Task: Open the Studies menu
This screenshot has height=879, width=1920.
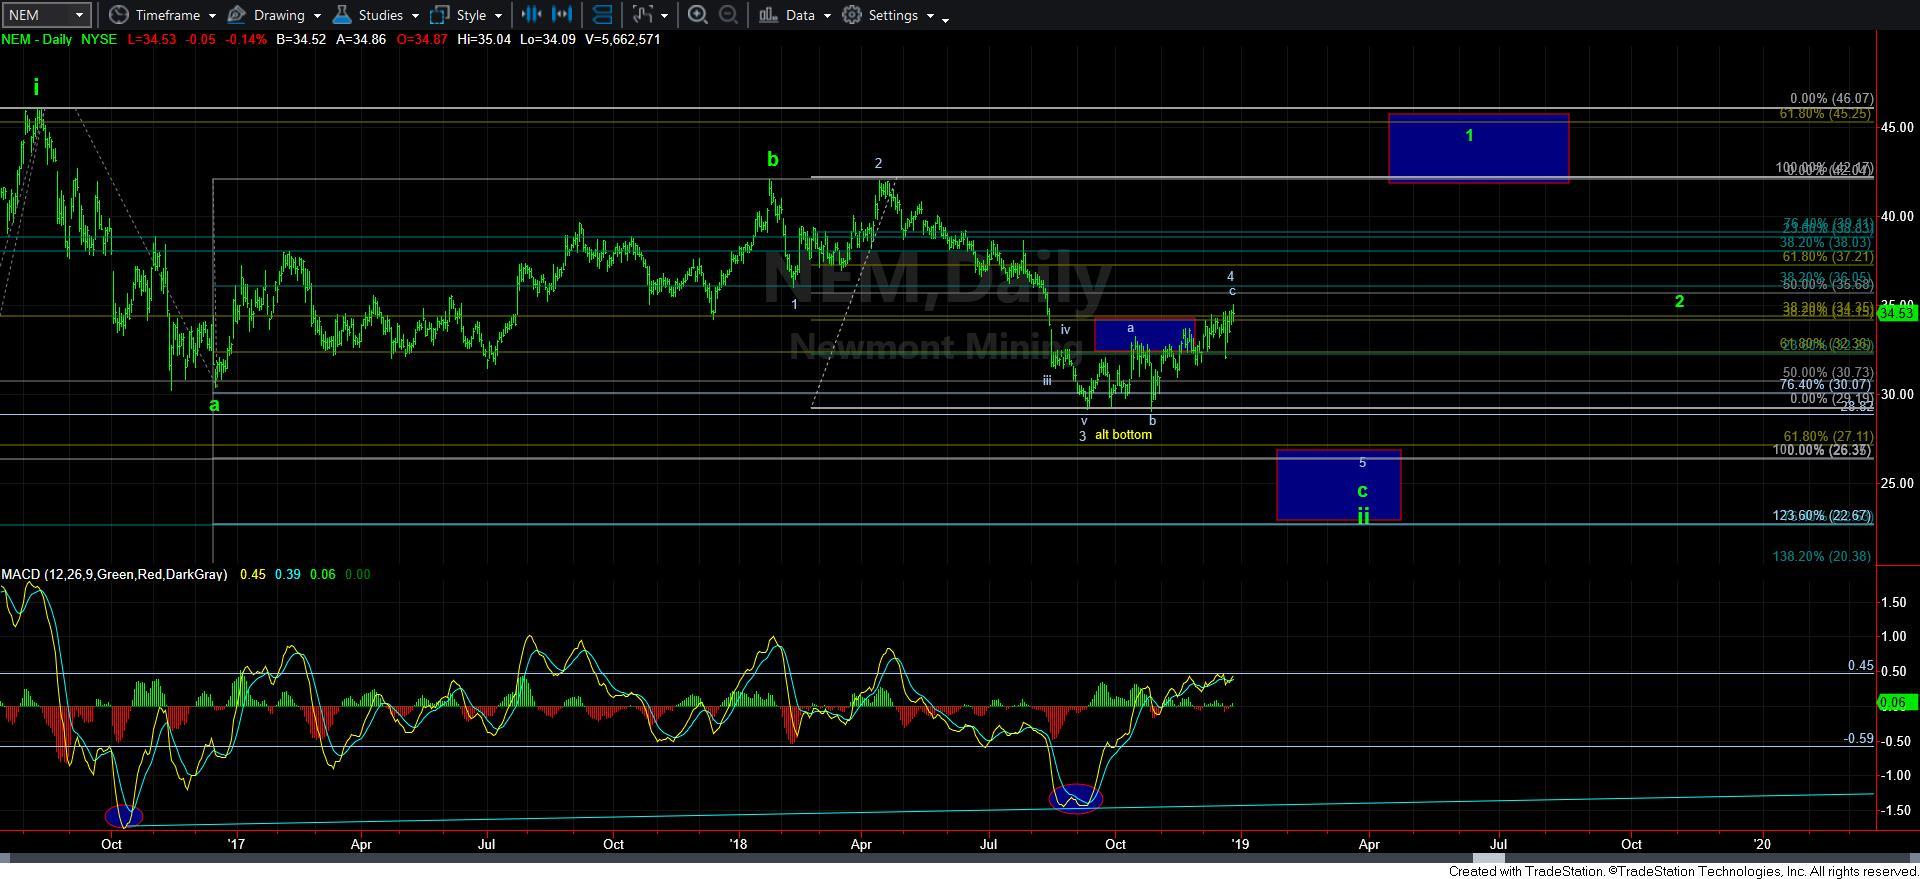Action: 380,15
